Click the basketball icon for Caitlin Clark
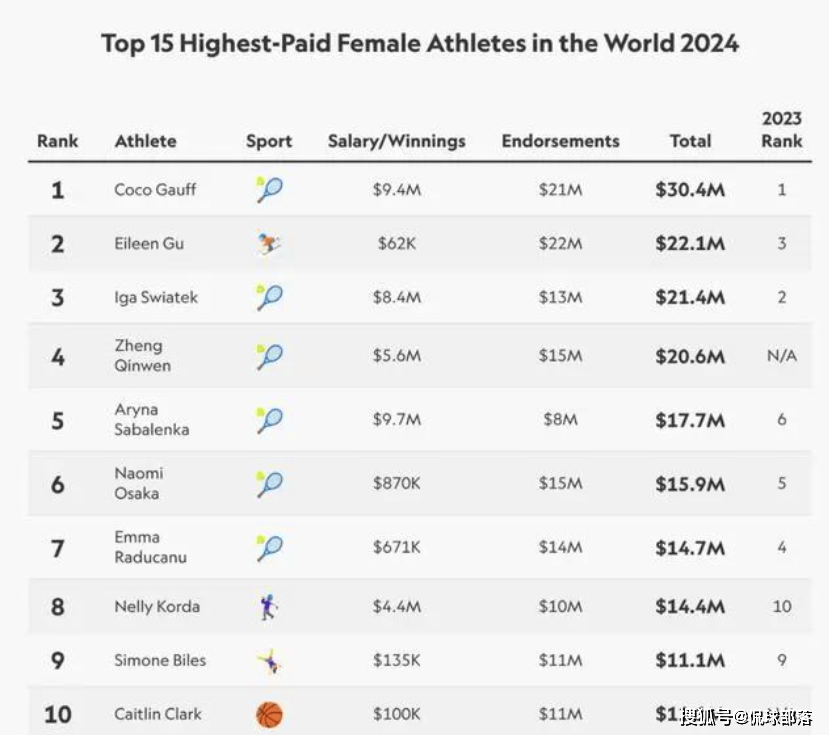829x735 pixels. [268, 714]
